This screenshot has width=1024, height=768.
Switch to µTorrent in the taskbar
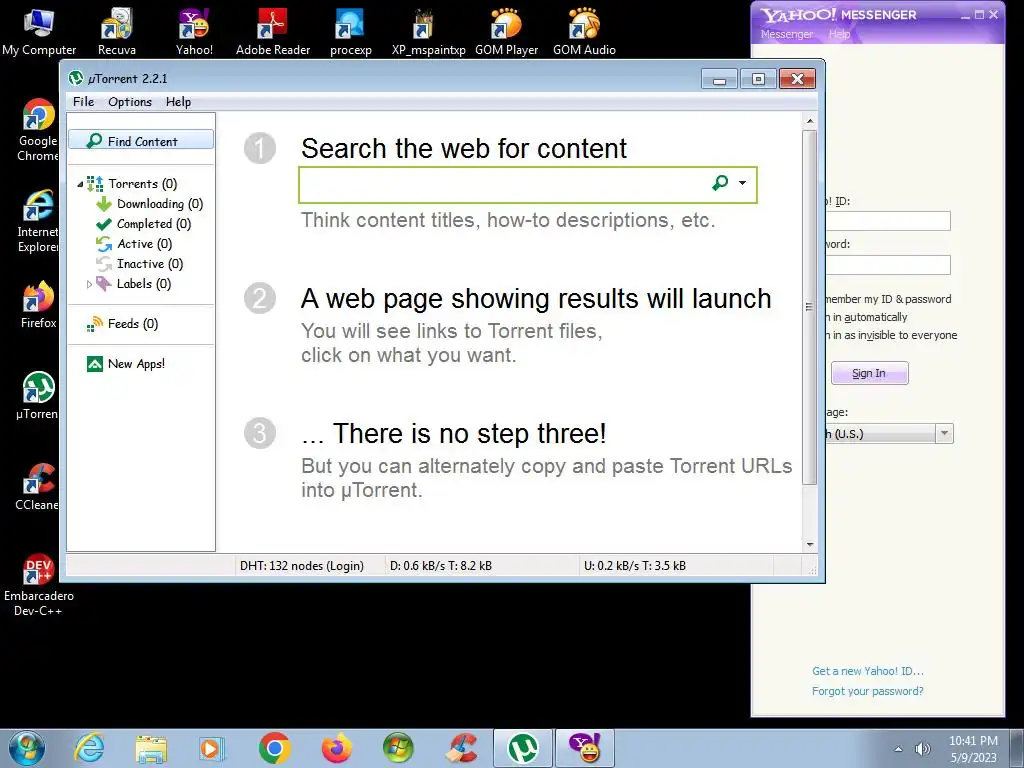coord(522,748)
